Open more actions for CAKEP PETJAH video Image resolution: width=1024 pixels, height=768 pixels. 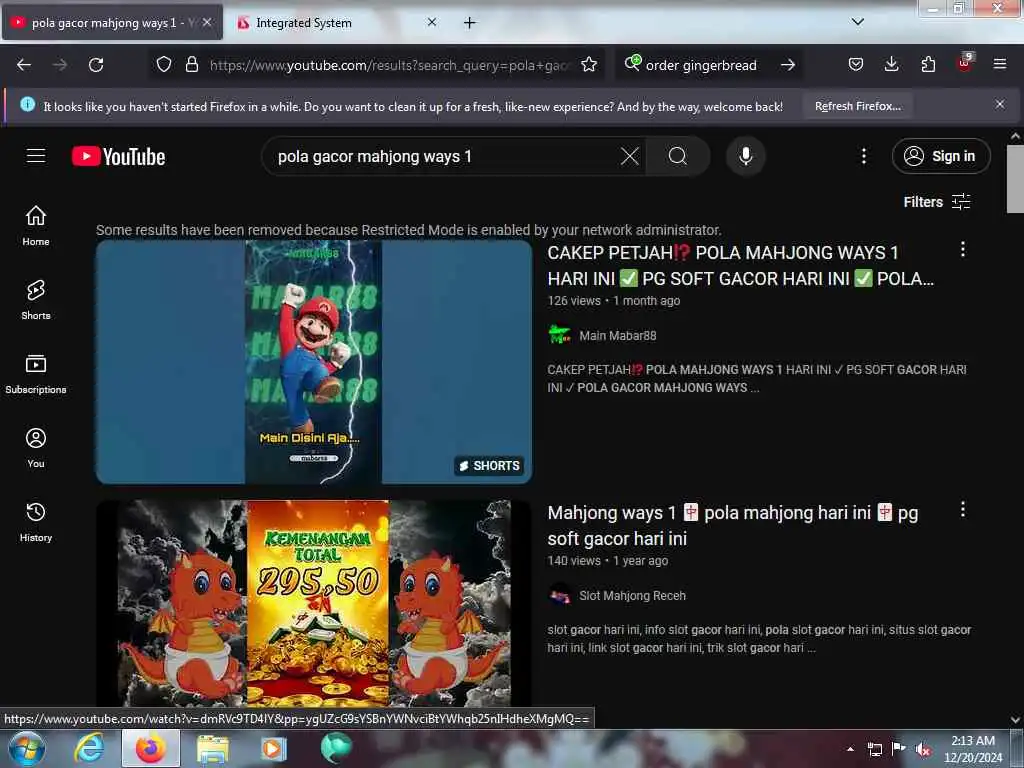[963, 249]
